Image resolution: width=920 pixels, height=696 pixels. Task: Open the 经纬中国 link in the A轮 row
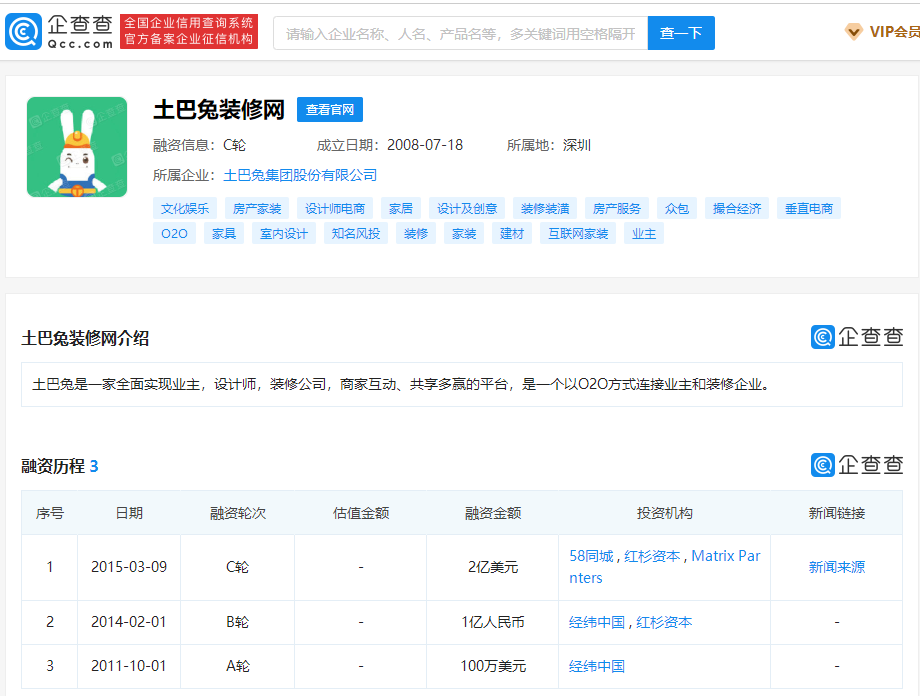[597, 666]
